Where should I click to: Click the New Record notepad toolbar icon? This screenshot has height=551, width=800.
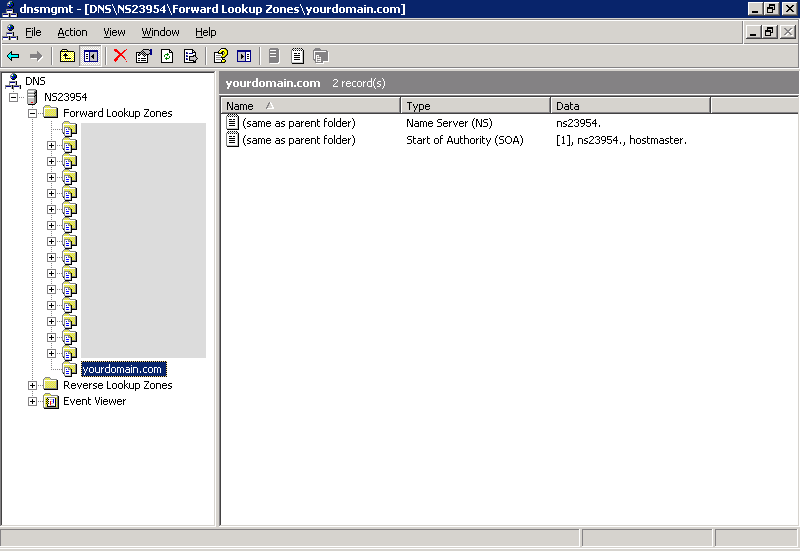(x=297, y=56)
